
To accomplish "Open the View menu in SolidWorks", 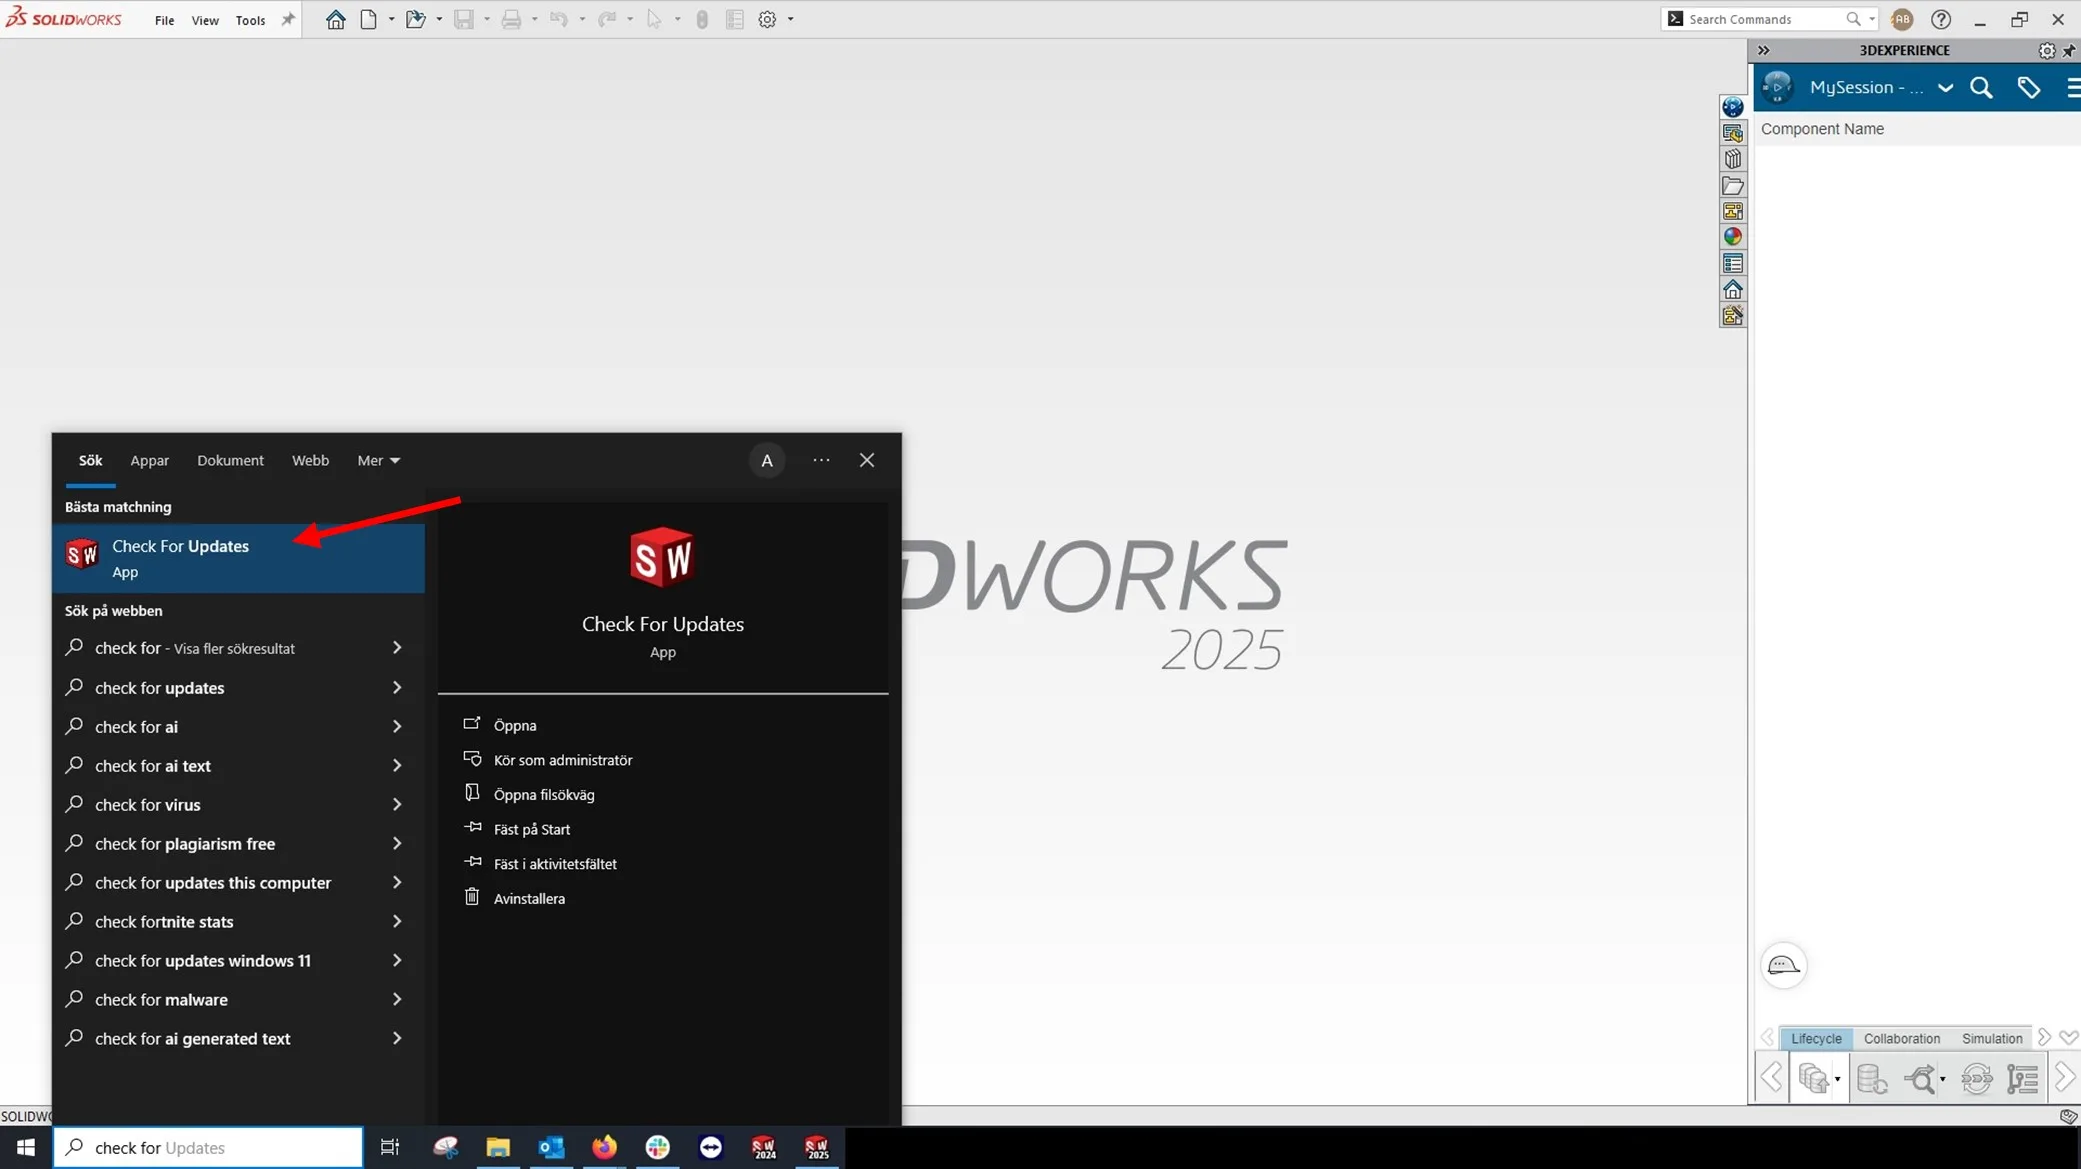I will (205, 20).
